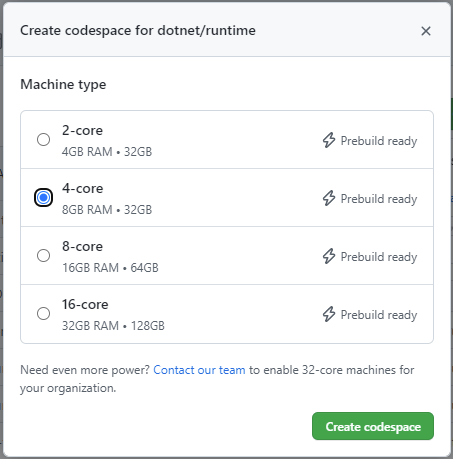The image size is (453, 459).
Task: Click the 32GB RAM • 128GB specification text
Action: pyautogui.click(x=113, y=326)
